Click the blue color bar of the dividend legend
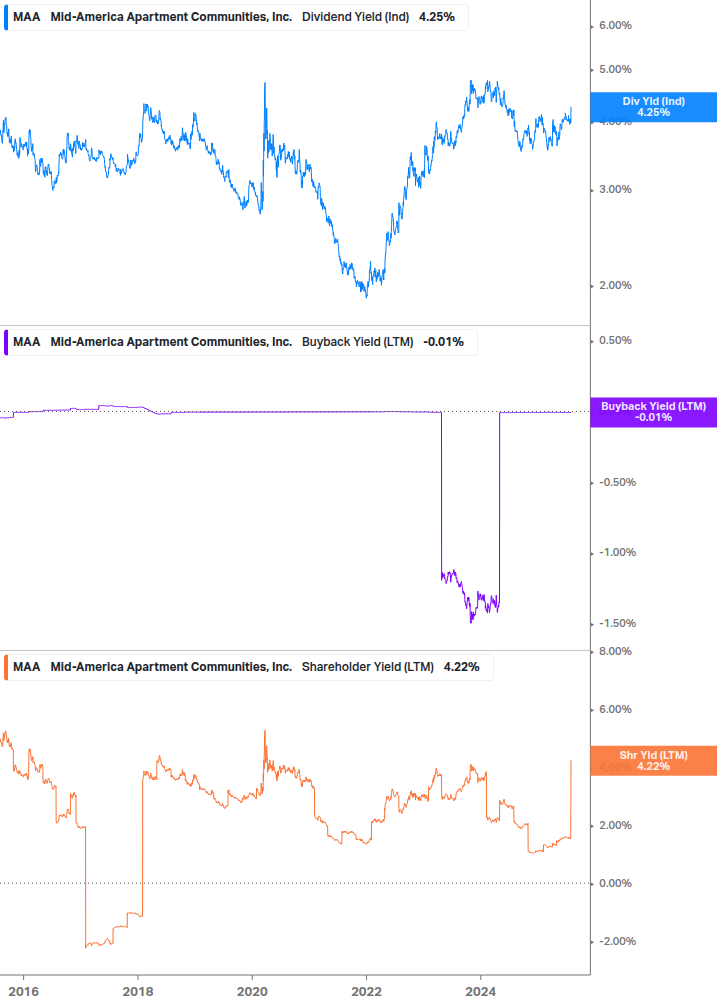This screenshot has width=717, height=1005. click(6, 17)
